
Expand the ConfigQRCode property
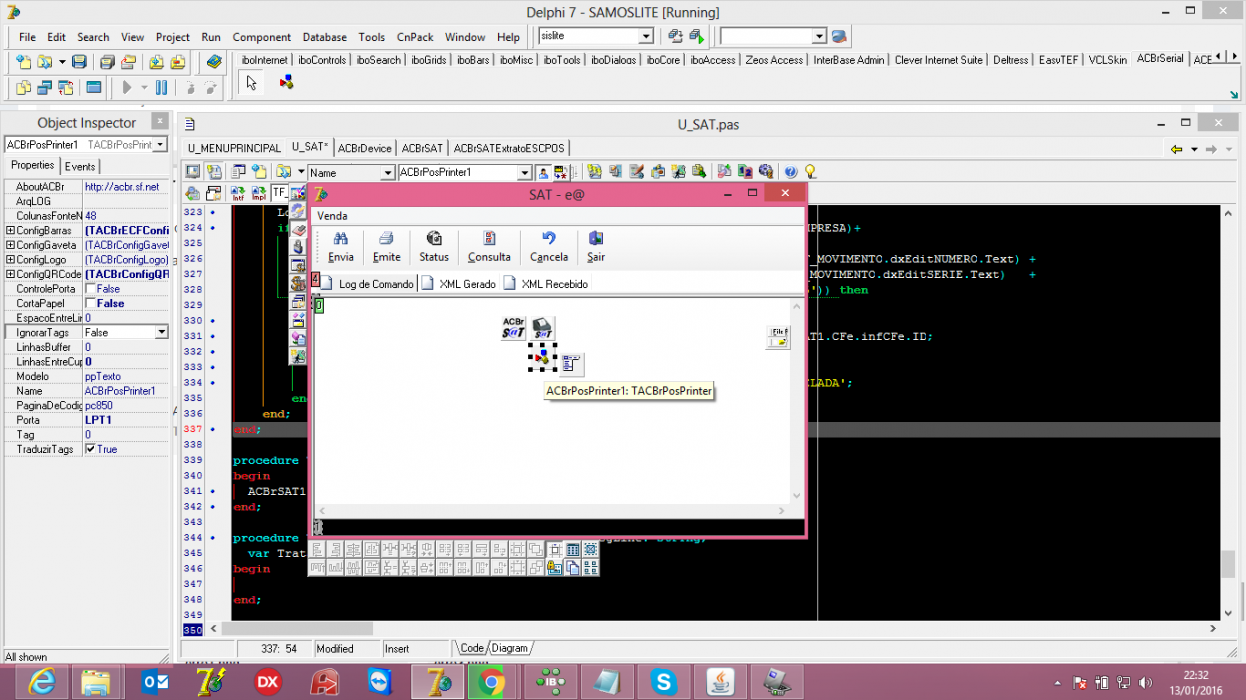tap(10, 274)
